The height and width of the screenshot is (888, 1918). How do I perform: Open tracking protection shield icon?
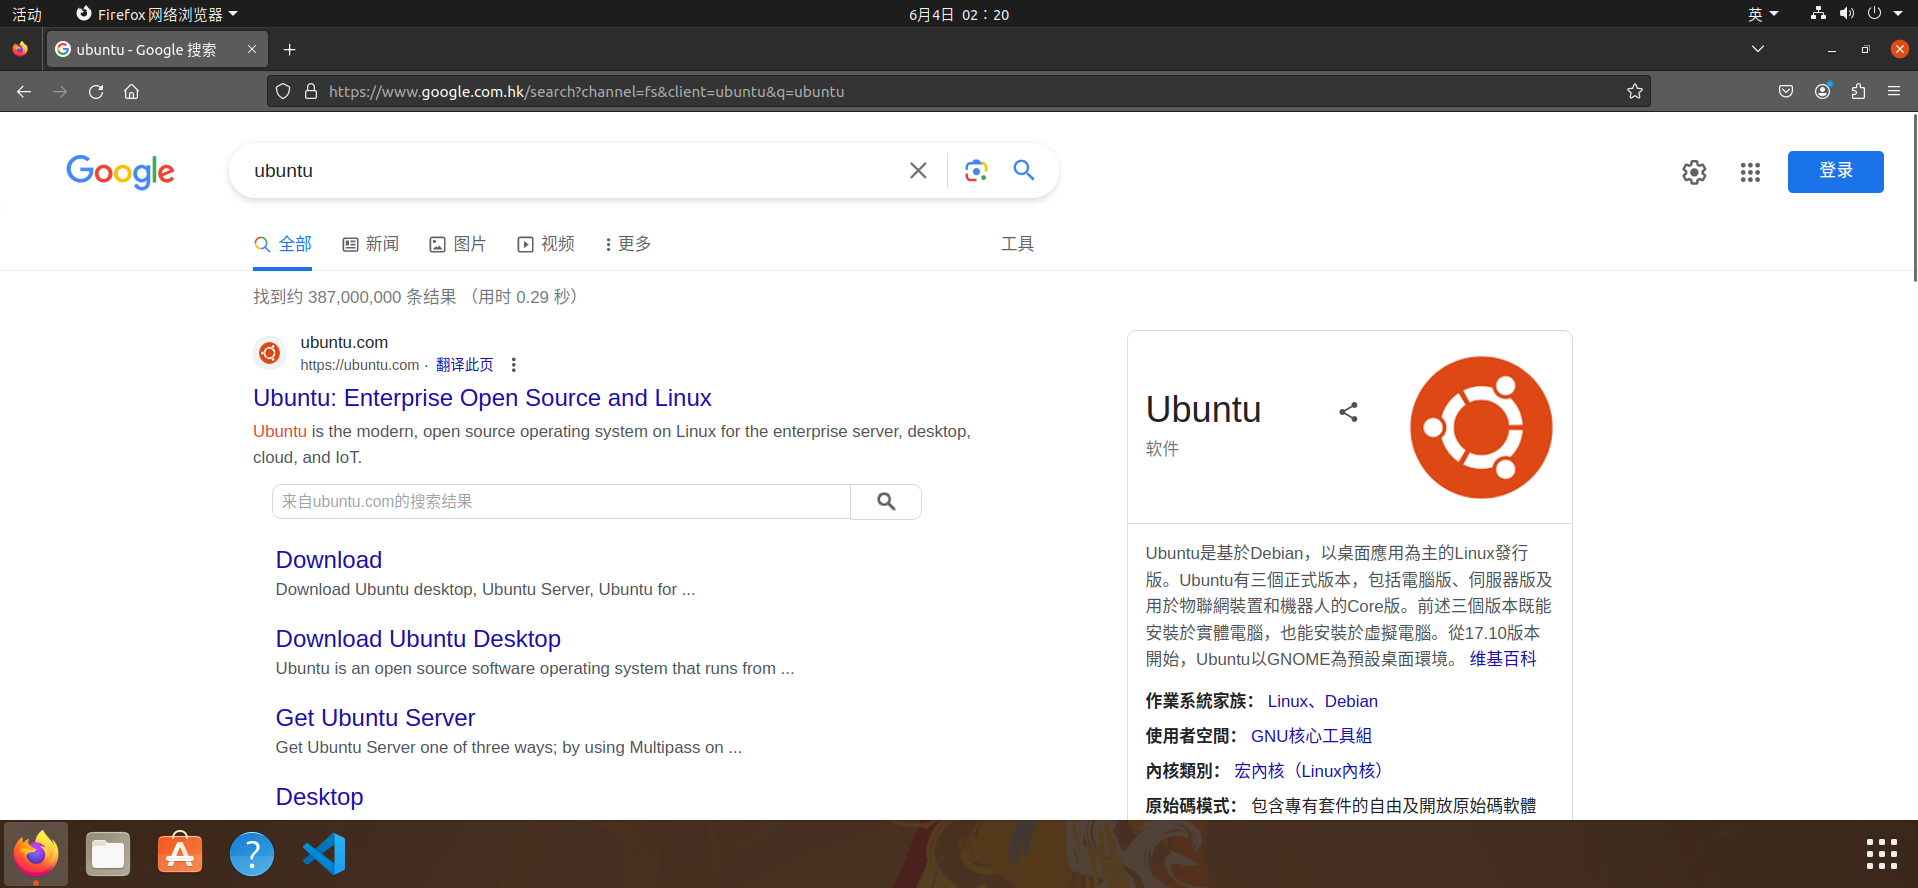283,91
